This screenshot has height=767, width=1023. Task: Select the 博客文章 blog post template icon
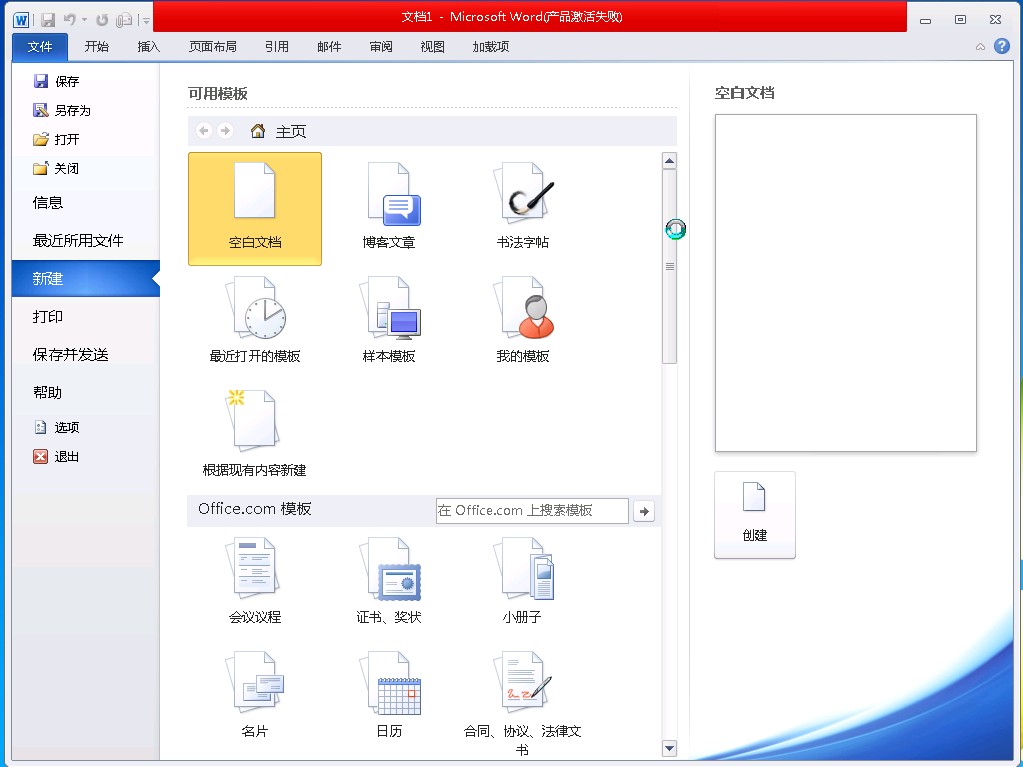tap(389, 207)
